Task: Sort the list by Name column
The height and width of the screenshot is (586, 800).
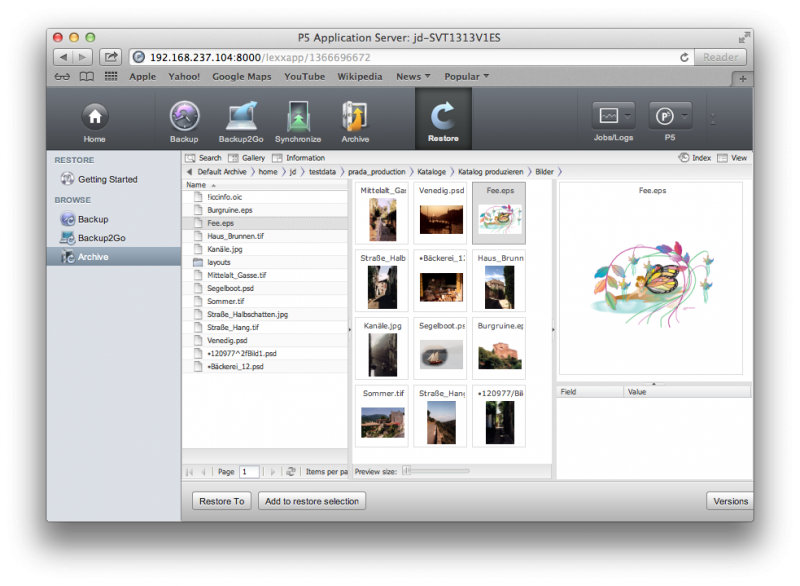Action: pos(265,185)
